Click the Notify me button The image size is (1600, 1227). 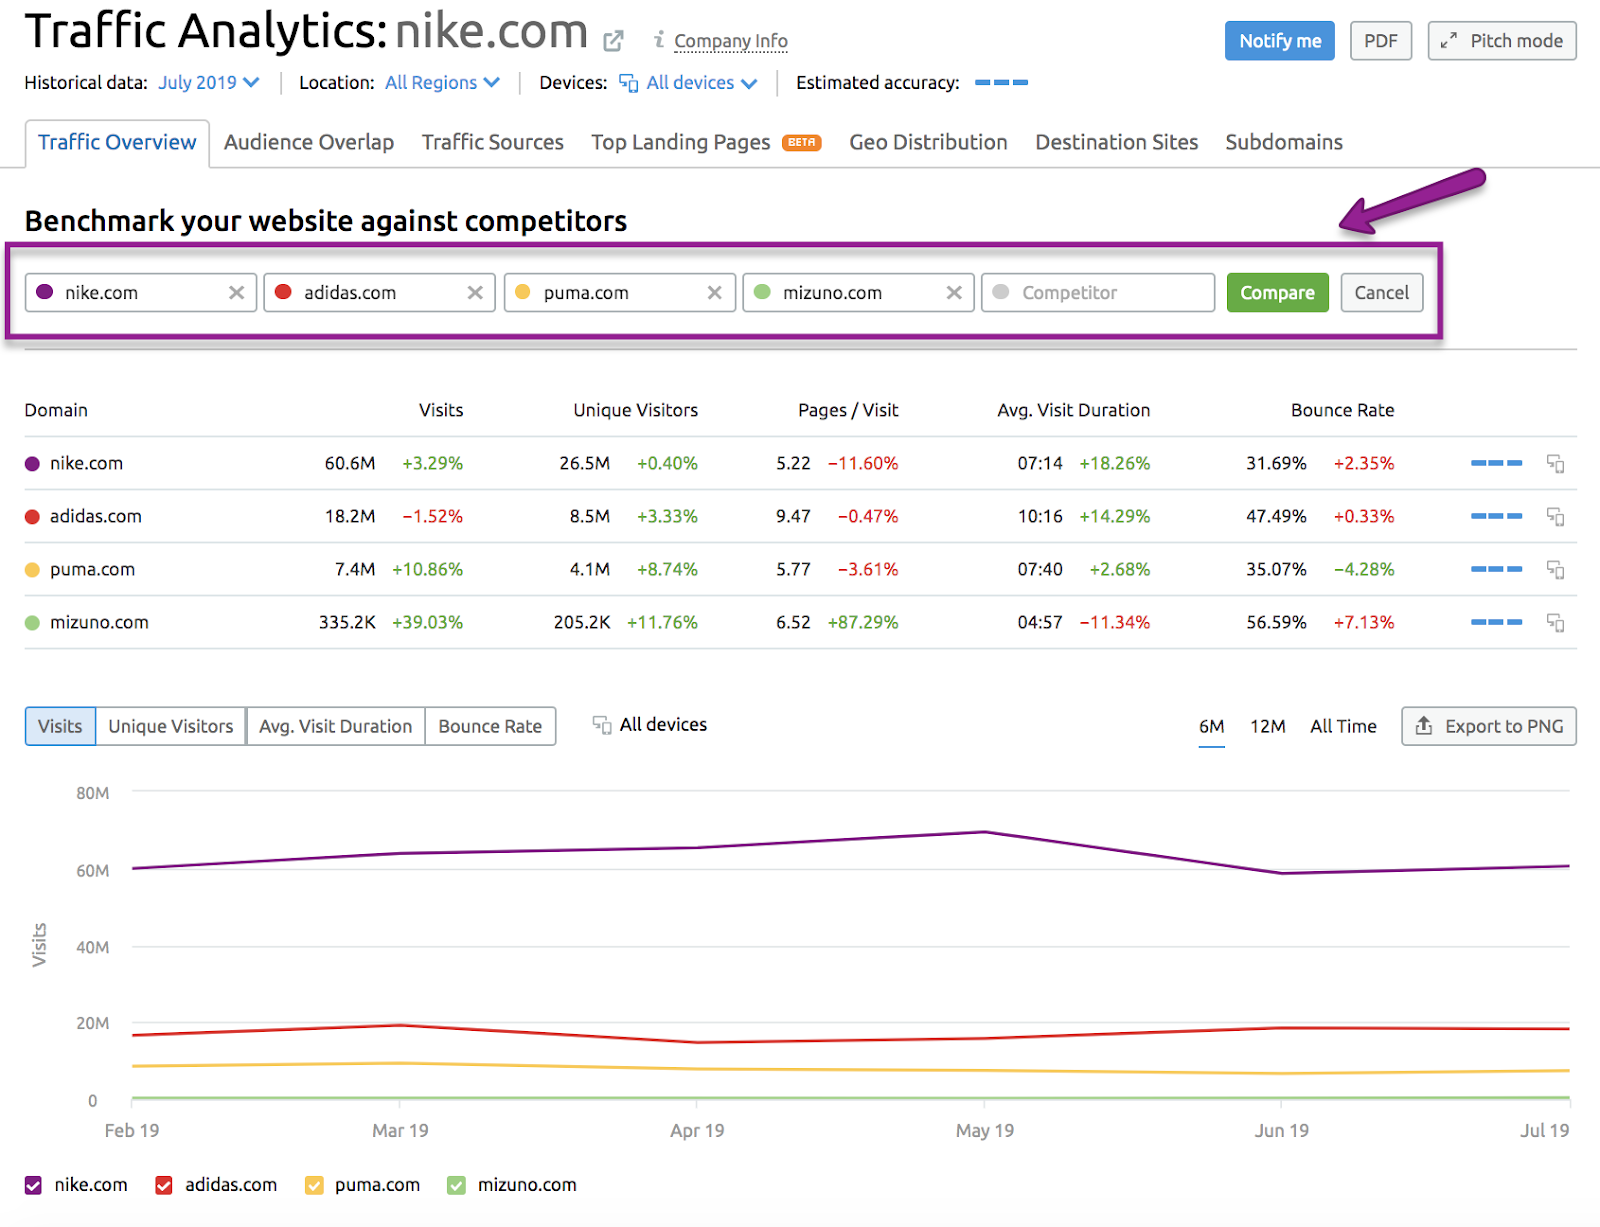[1280, 41]
